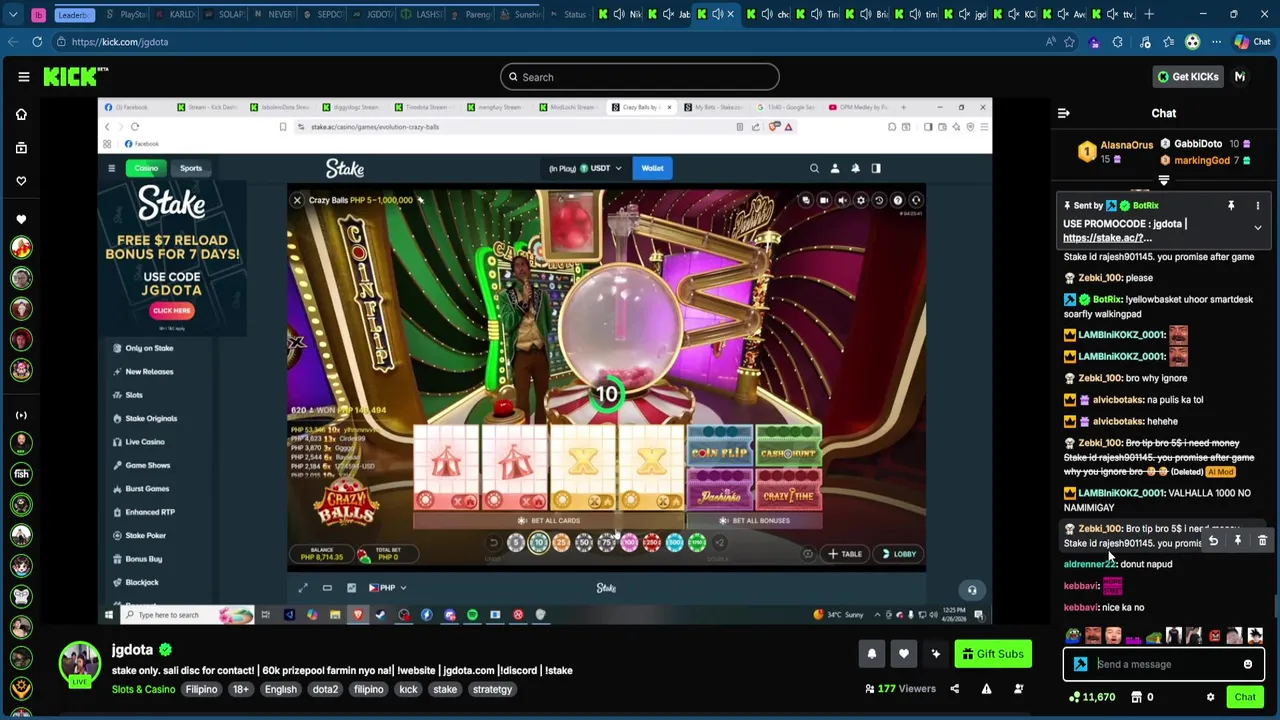Collapse the chat panel with arrow icon
Image resolution: width=1280 pixels, height=720 pixels.
click(x=1063, y=113)
